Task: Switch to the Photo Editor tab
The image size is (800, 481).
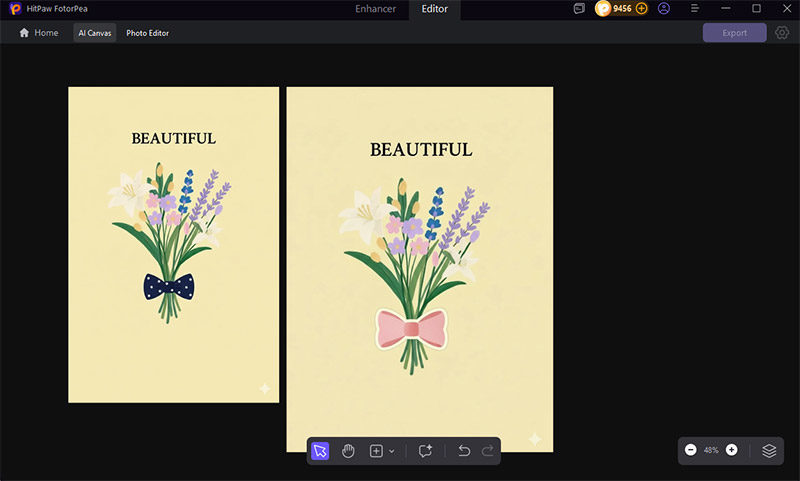Action: (x=147, y=33)
